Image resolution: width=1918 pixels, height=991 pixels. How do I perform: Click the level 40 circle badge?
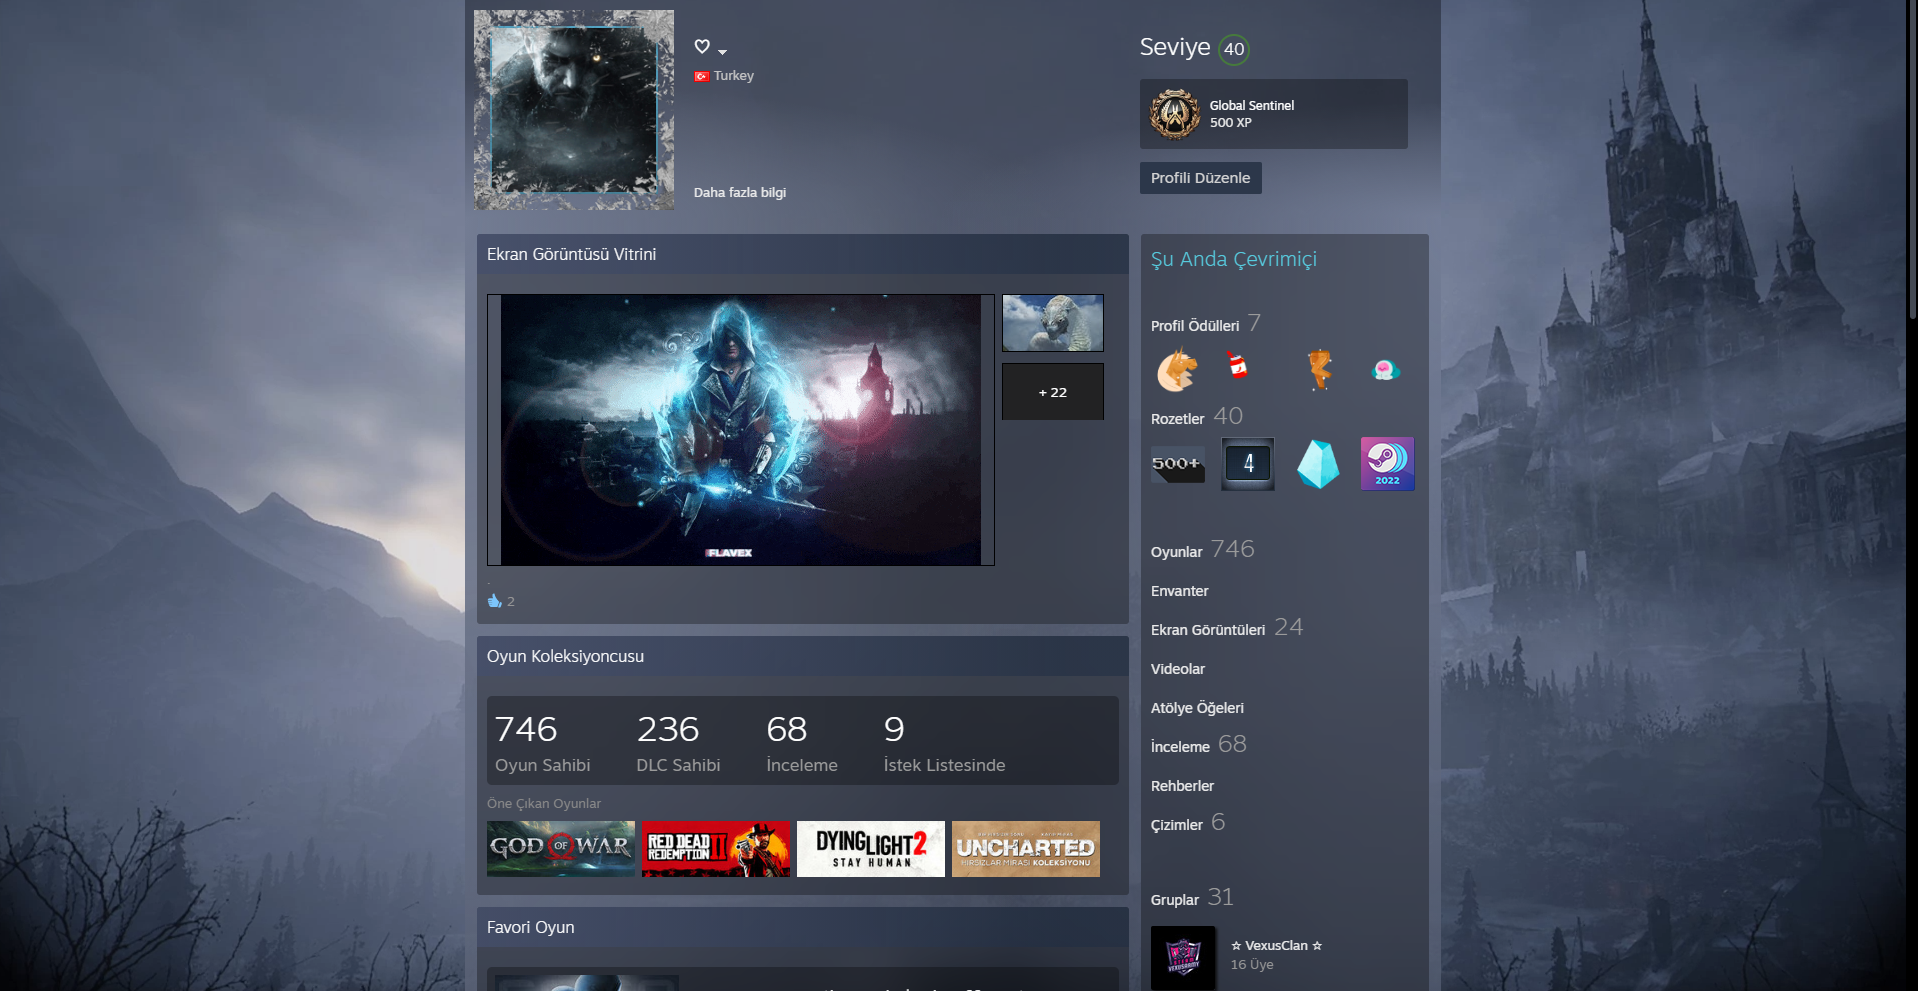click(x=1234, y=49)
